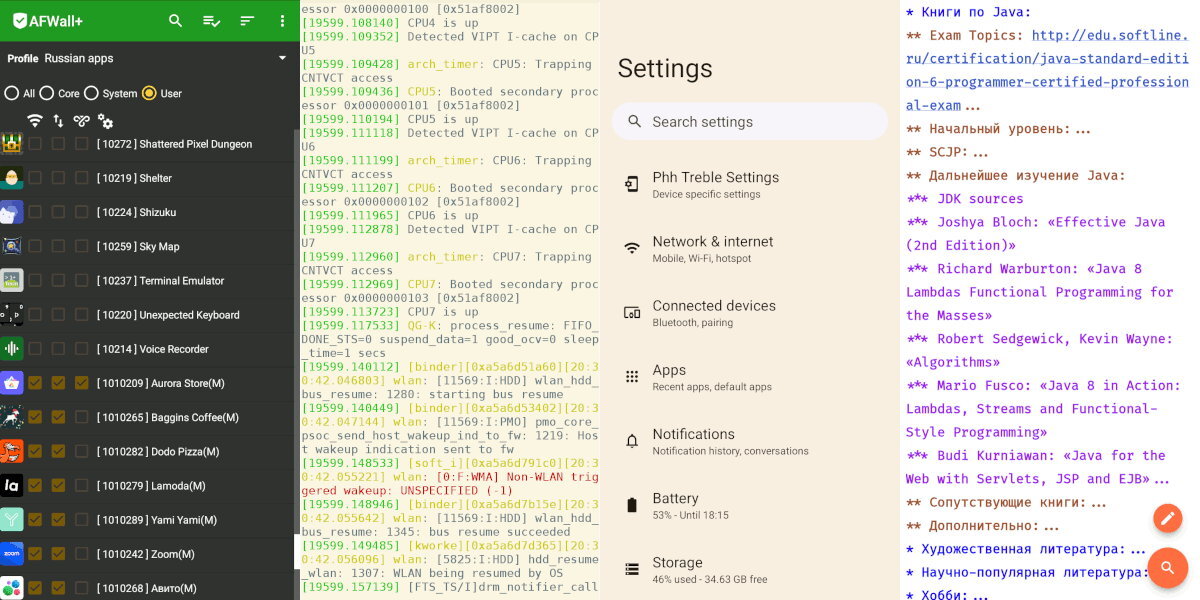Click the Dodo Pizza app icon
The height and width of the screenshot is (600, 1200).
11,452
